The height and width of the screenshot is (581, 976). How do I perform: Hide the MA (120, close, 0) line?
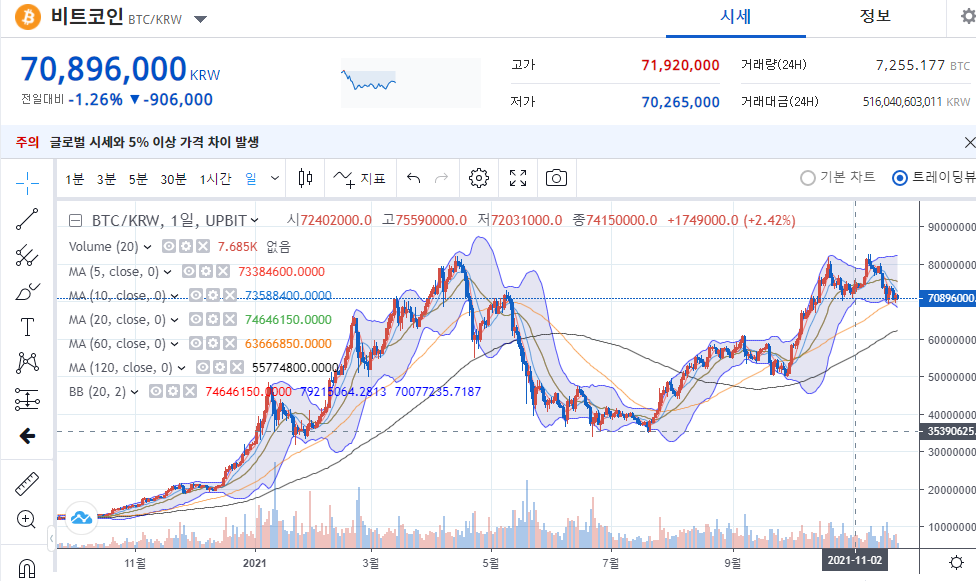(202, 367)
